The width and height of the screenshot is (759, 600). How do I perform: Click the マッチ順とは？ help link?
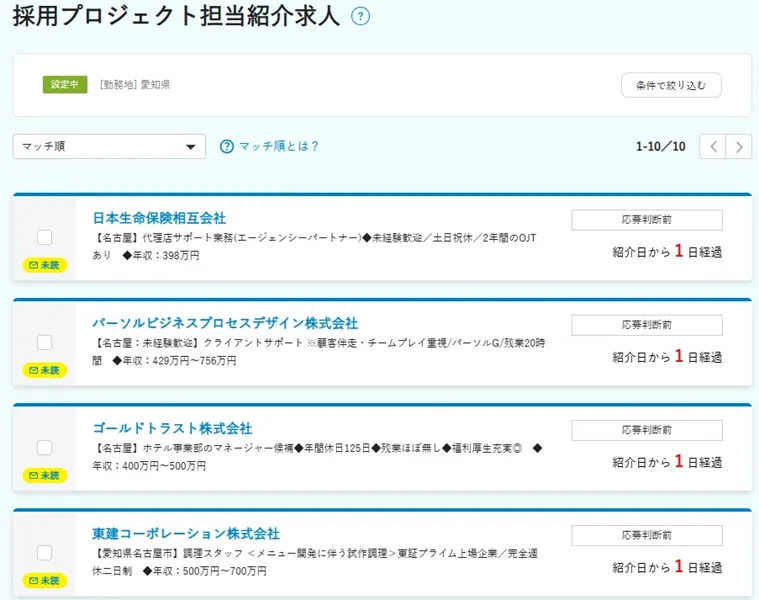pyautogui.click(x=278, y=146)
